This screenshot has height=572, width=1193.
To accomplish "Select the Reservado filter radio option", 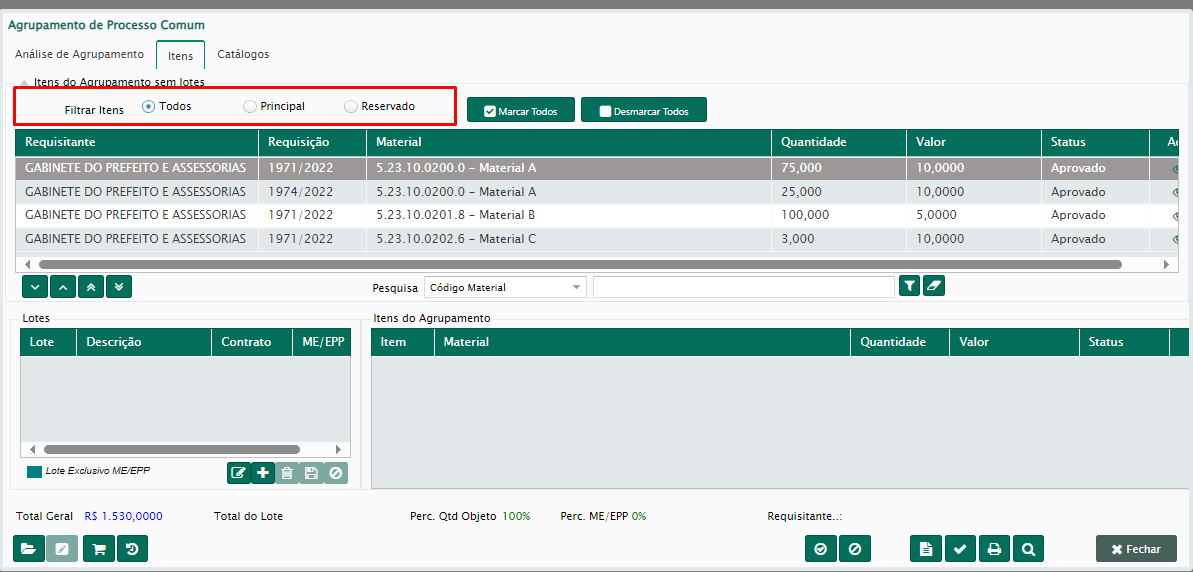I will pyautogui.click(x=351, y=106).
